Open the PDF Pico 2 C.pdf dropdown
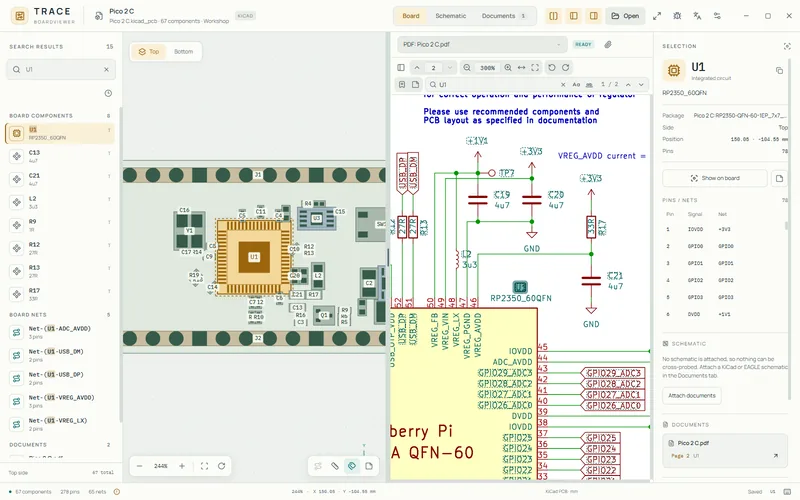The height and width of the screenshot is (500, 800). pyautogui.click(x=482, y=44)
